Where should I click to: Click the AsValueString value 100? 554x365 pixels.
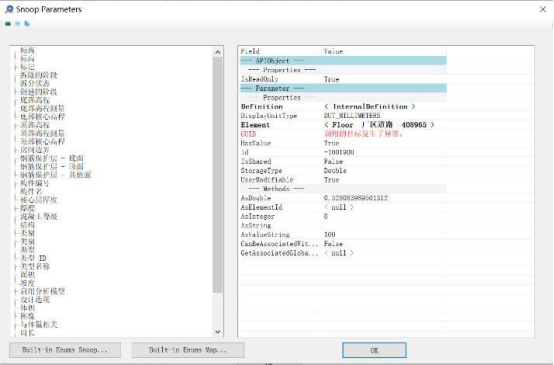(330, 235)
